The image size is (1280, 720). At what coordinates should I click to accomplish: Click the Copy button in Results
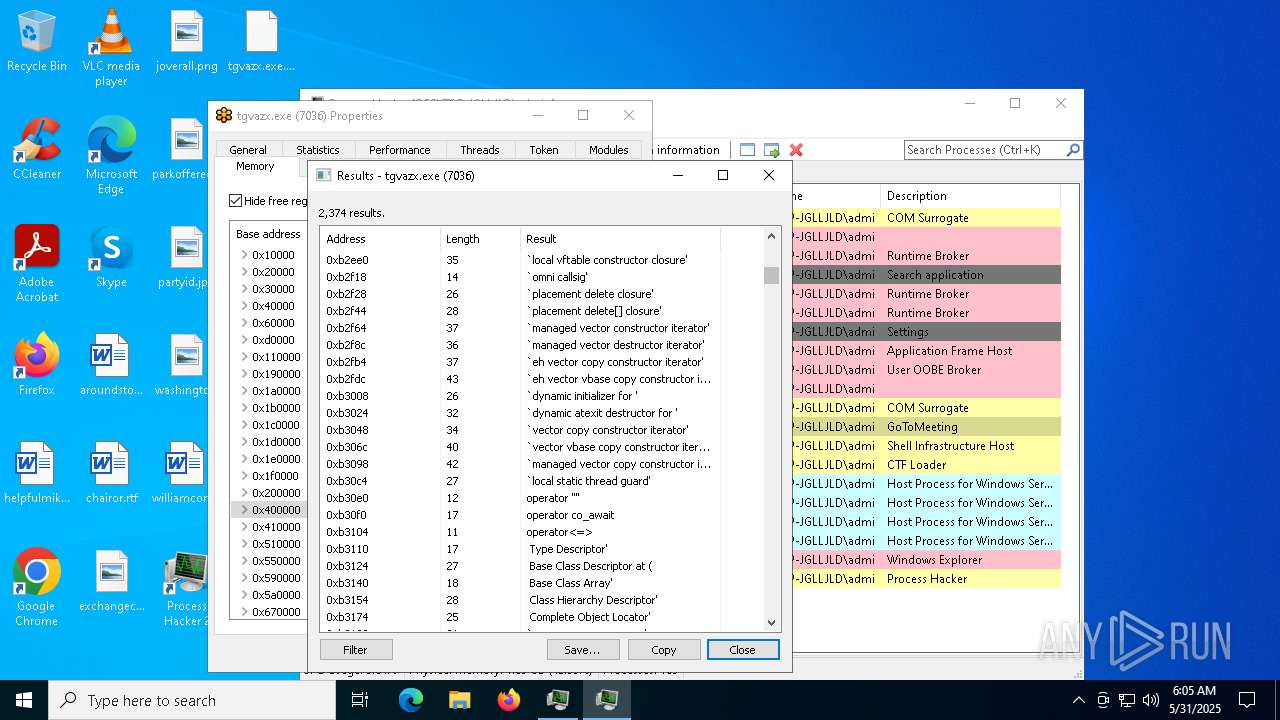(663, 650)
